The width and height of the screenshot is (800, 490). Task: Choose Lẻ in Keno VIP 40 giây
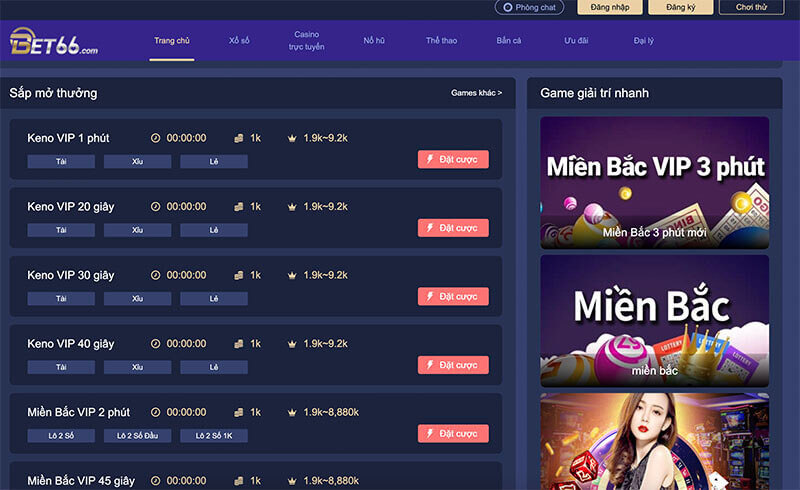(214, 367)
